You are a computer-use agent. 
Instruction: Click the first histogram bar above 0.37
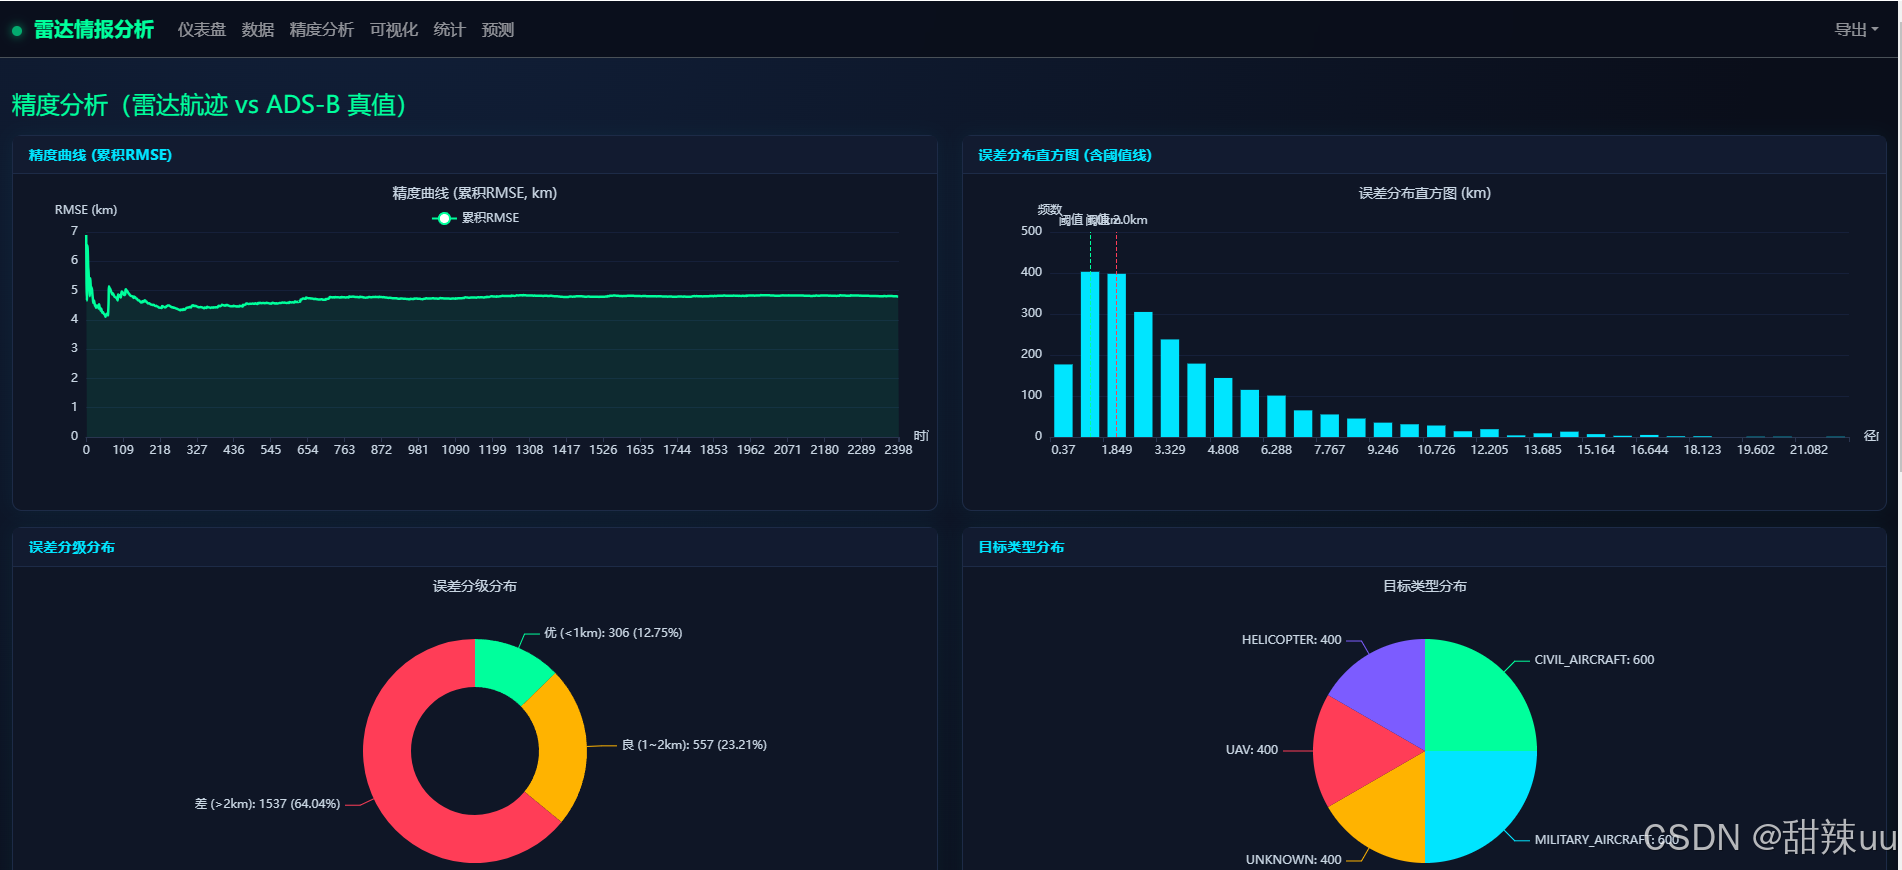1063,400
